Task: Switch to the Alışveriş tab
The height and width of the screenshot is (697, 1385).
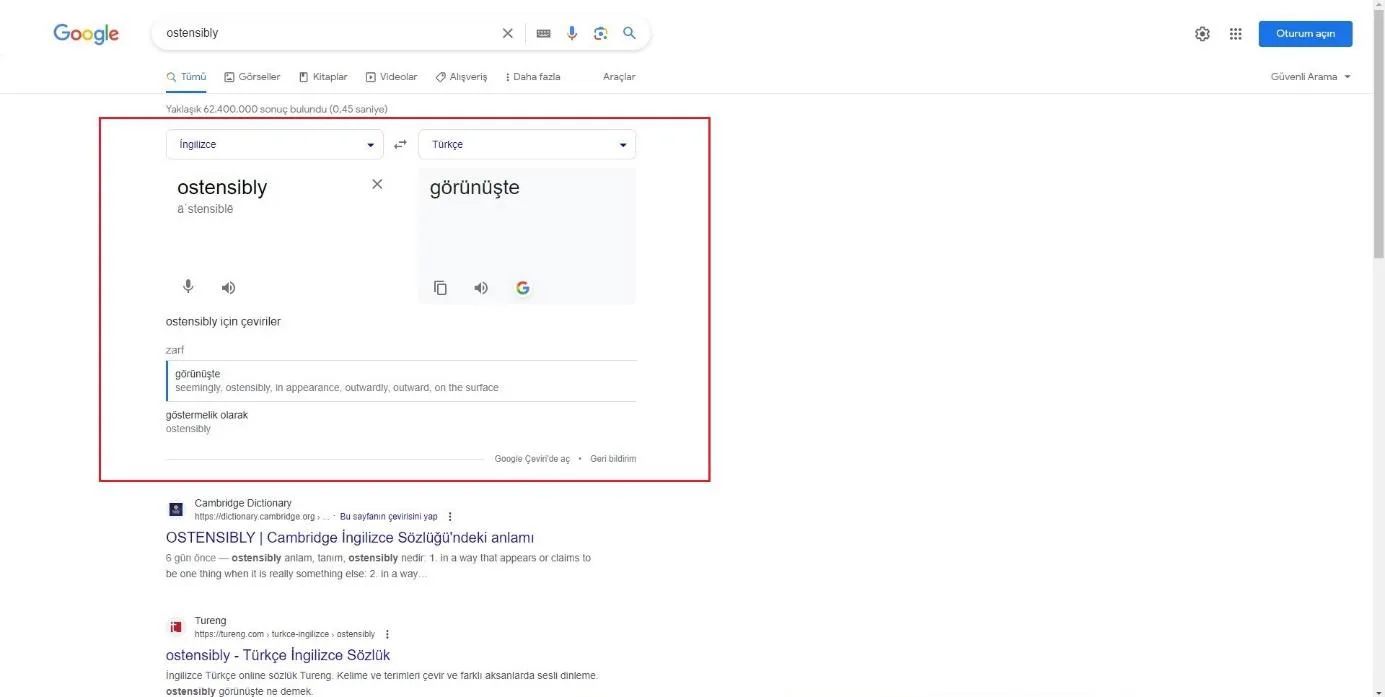Action: tap(461, 77)
